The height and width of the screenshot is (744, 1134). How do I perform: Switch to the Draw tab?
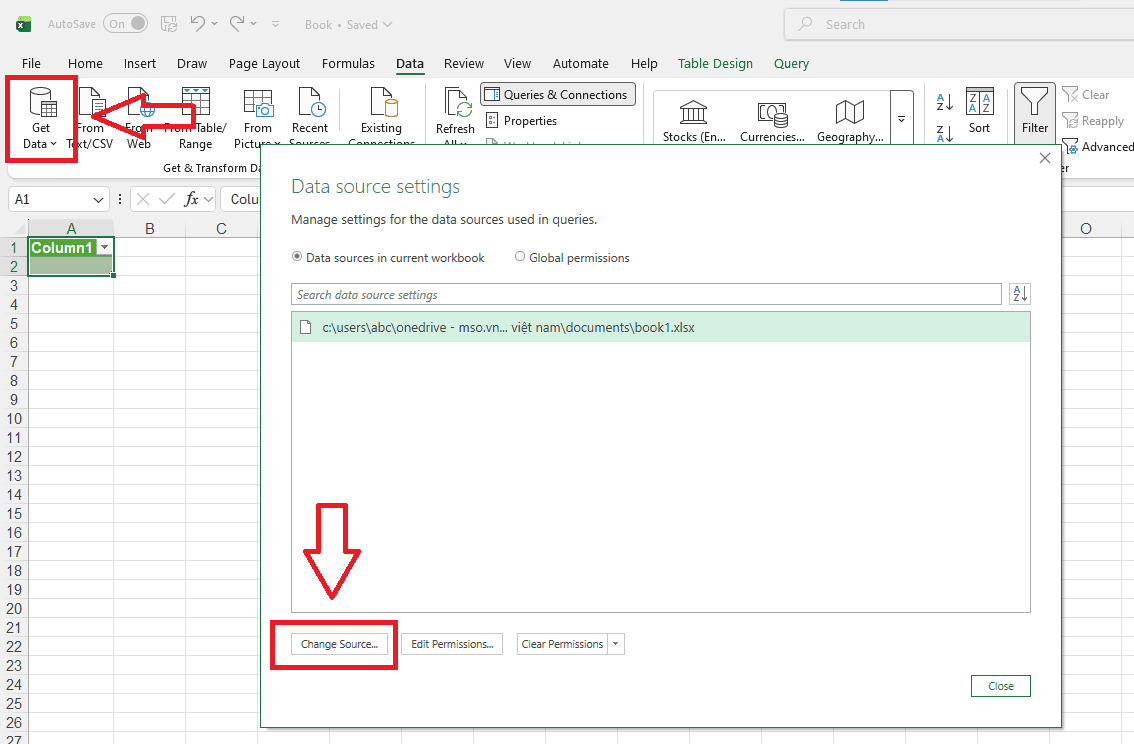point(192,64)
